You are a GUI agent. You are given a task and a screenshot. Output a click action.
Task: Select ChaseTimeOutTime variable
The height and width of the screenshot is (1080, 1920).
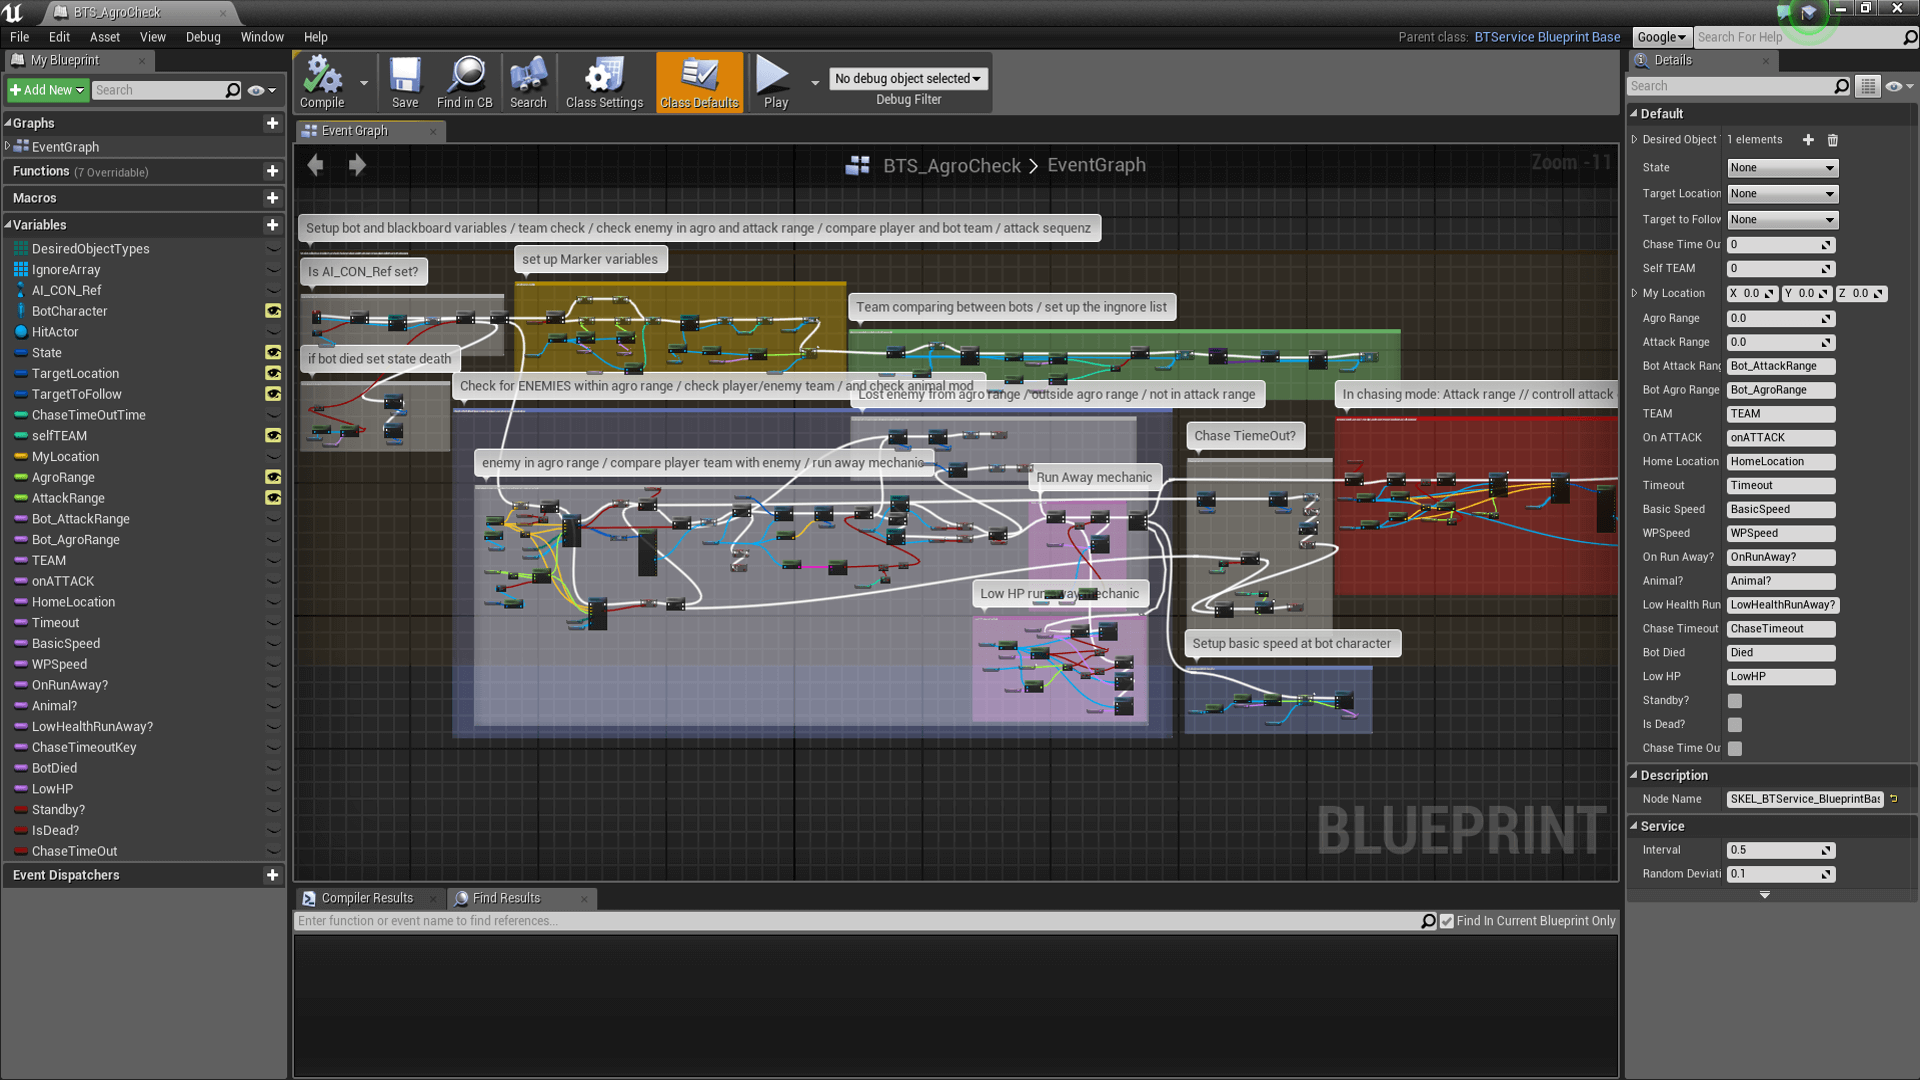click(x=89, y=415)
